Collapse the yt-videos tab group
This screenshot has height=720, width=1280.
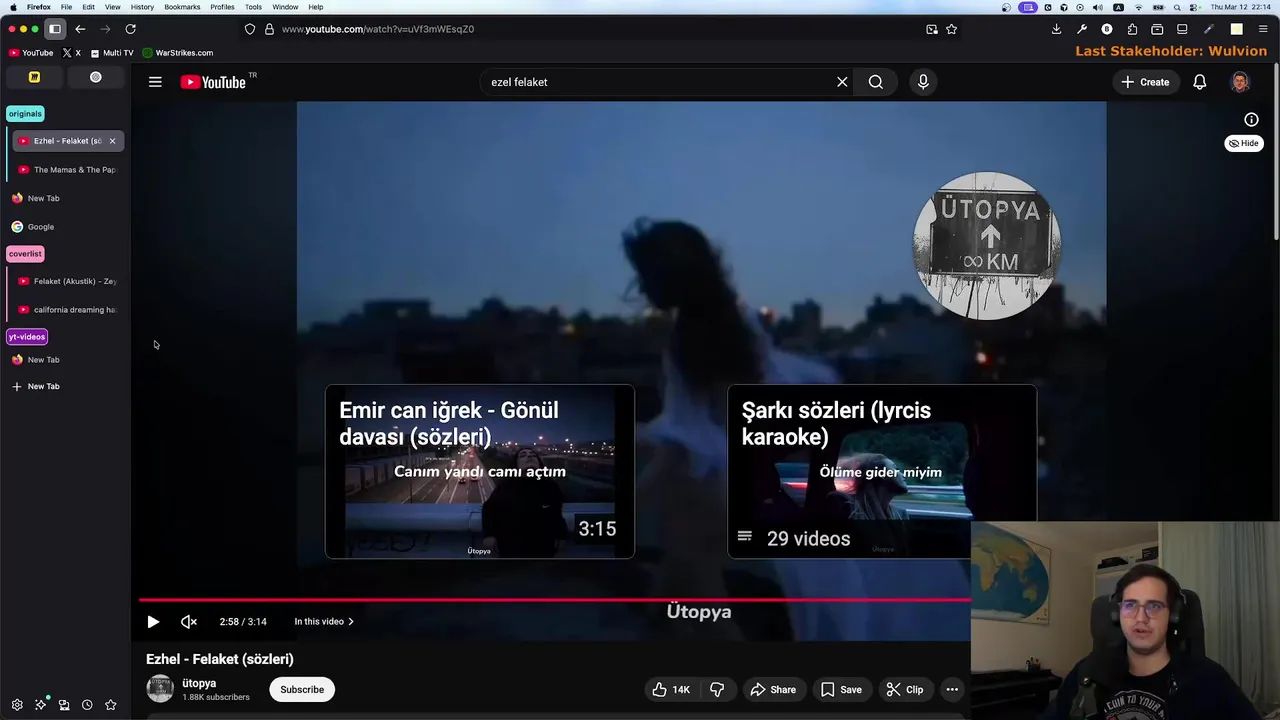(27, 336)
